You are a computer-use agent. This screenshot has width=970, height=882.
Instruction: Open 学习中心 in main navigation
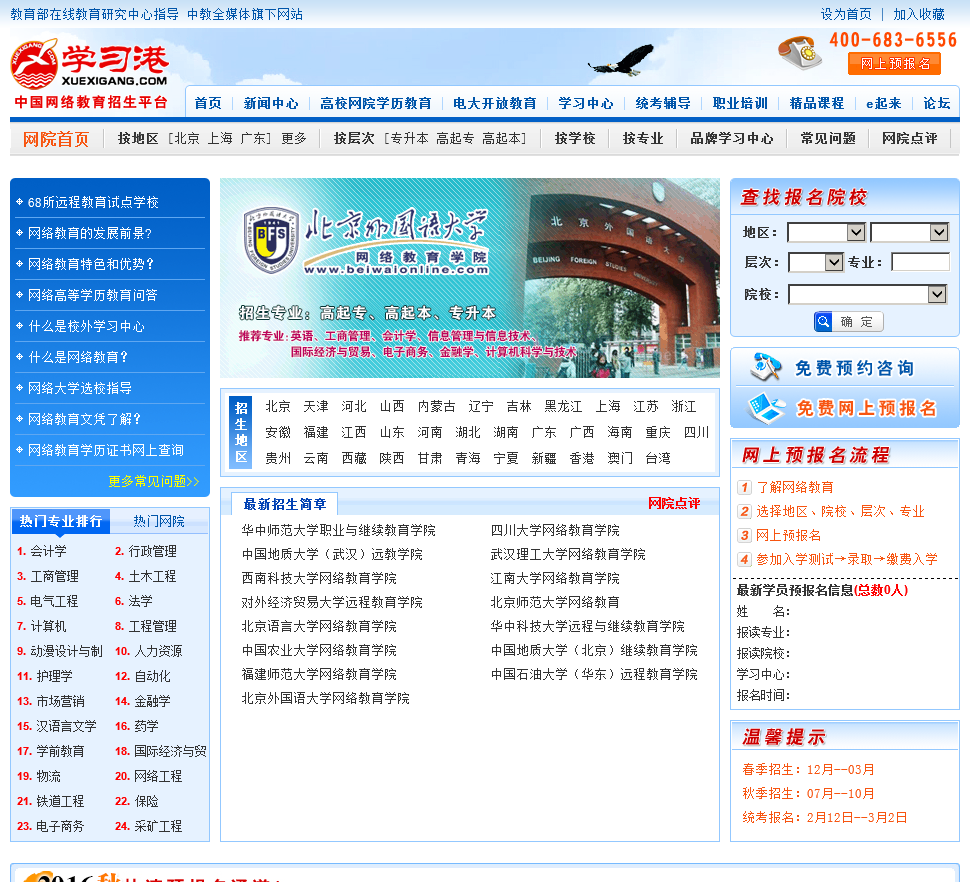click(585, 103)
